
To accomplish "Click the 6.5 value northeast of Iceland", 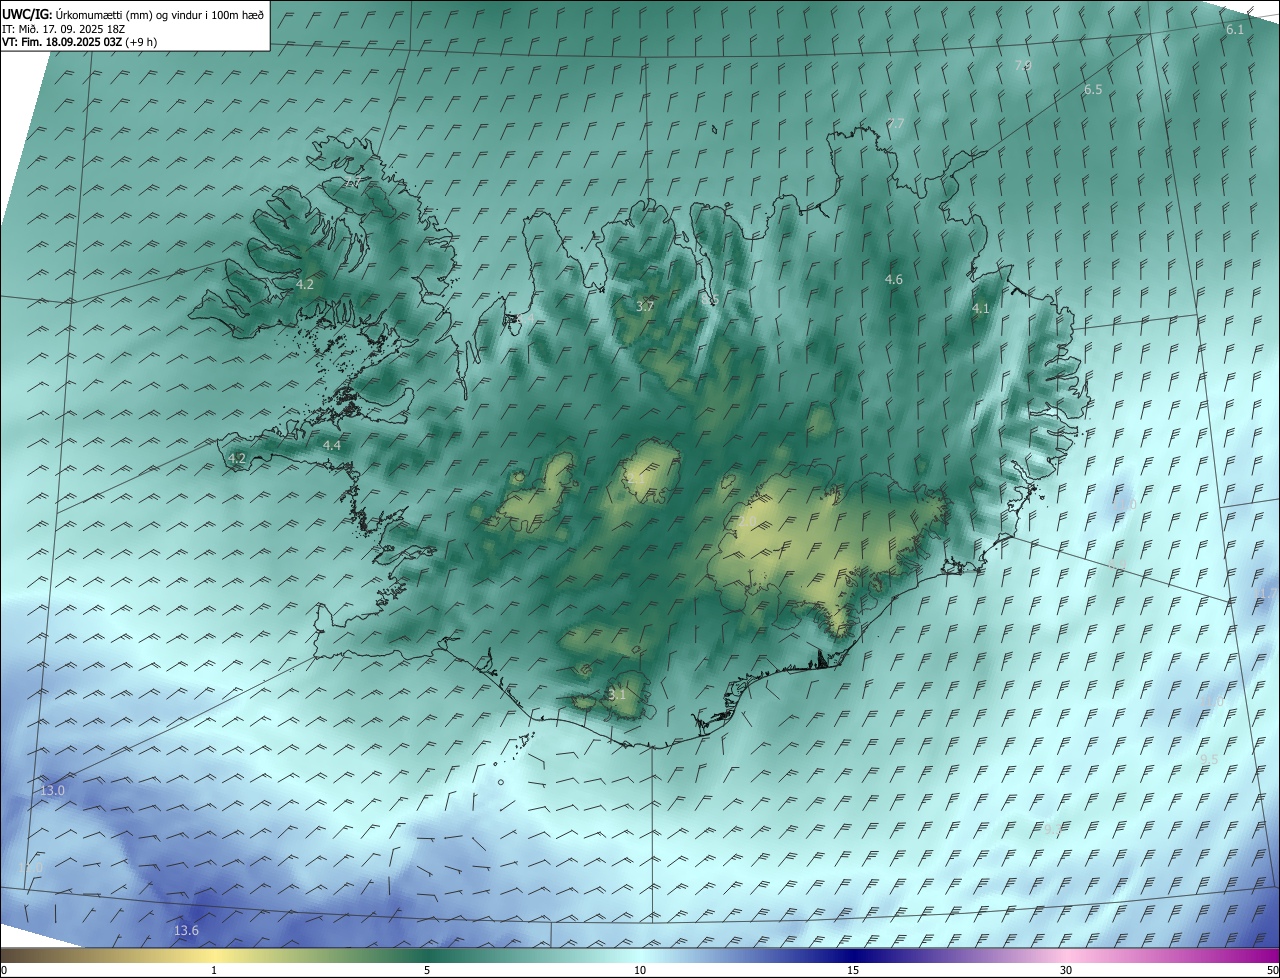I will pyautogui.click(x=1093, y=90).
